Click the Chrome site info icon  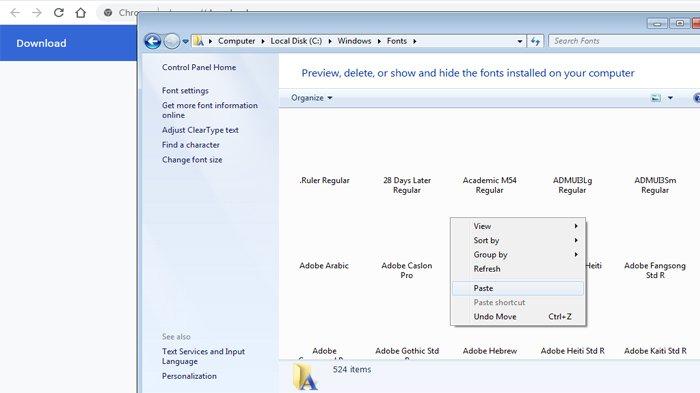pos(108,13)
